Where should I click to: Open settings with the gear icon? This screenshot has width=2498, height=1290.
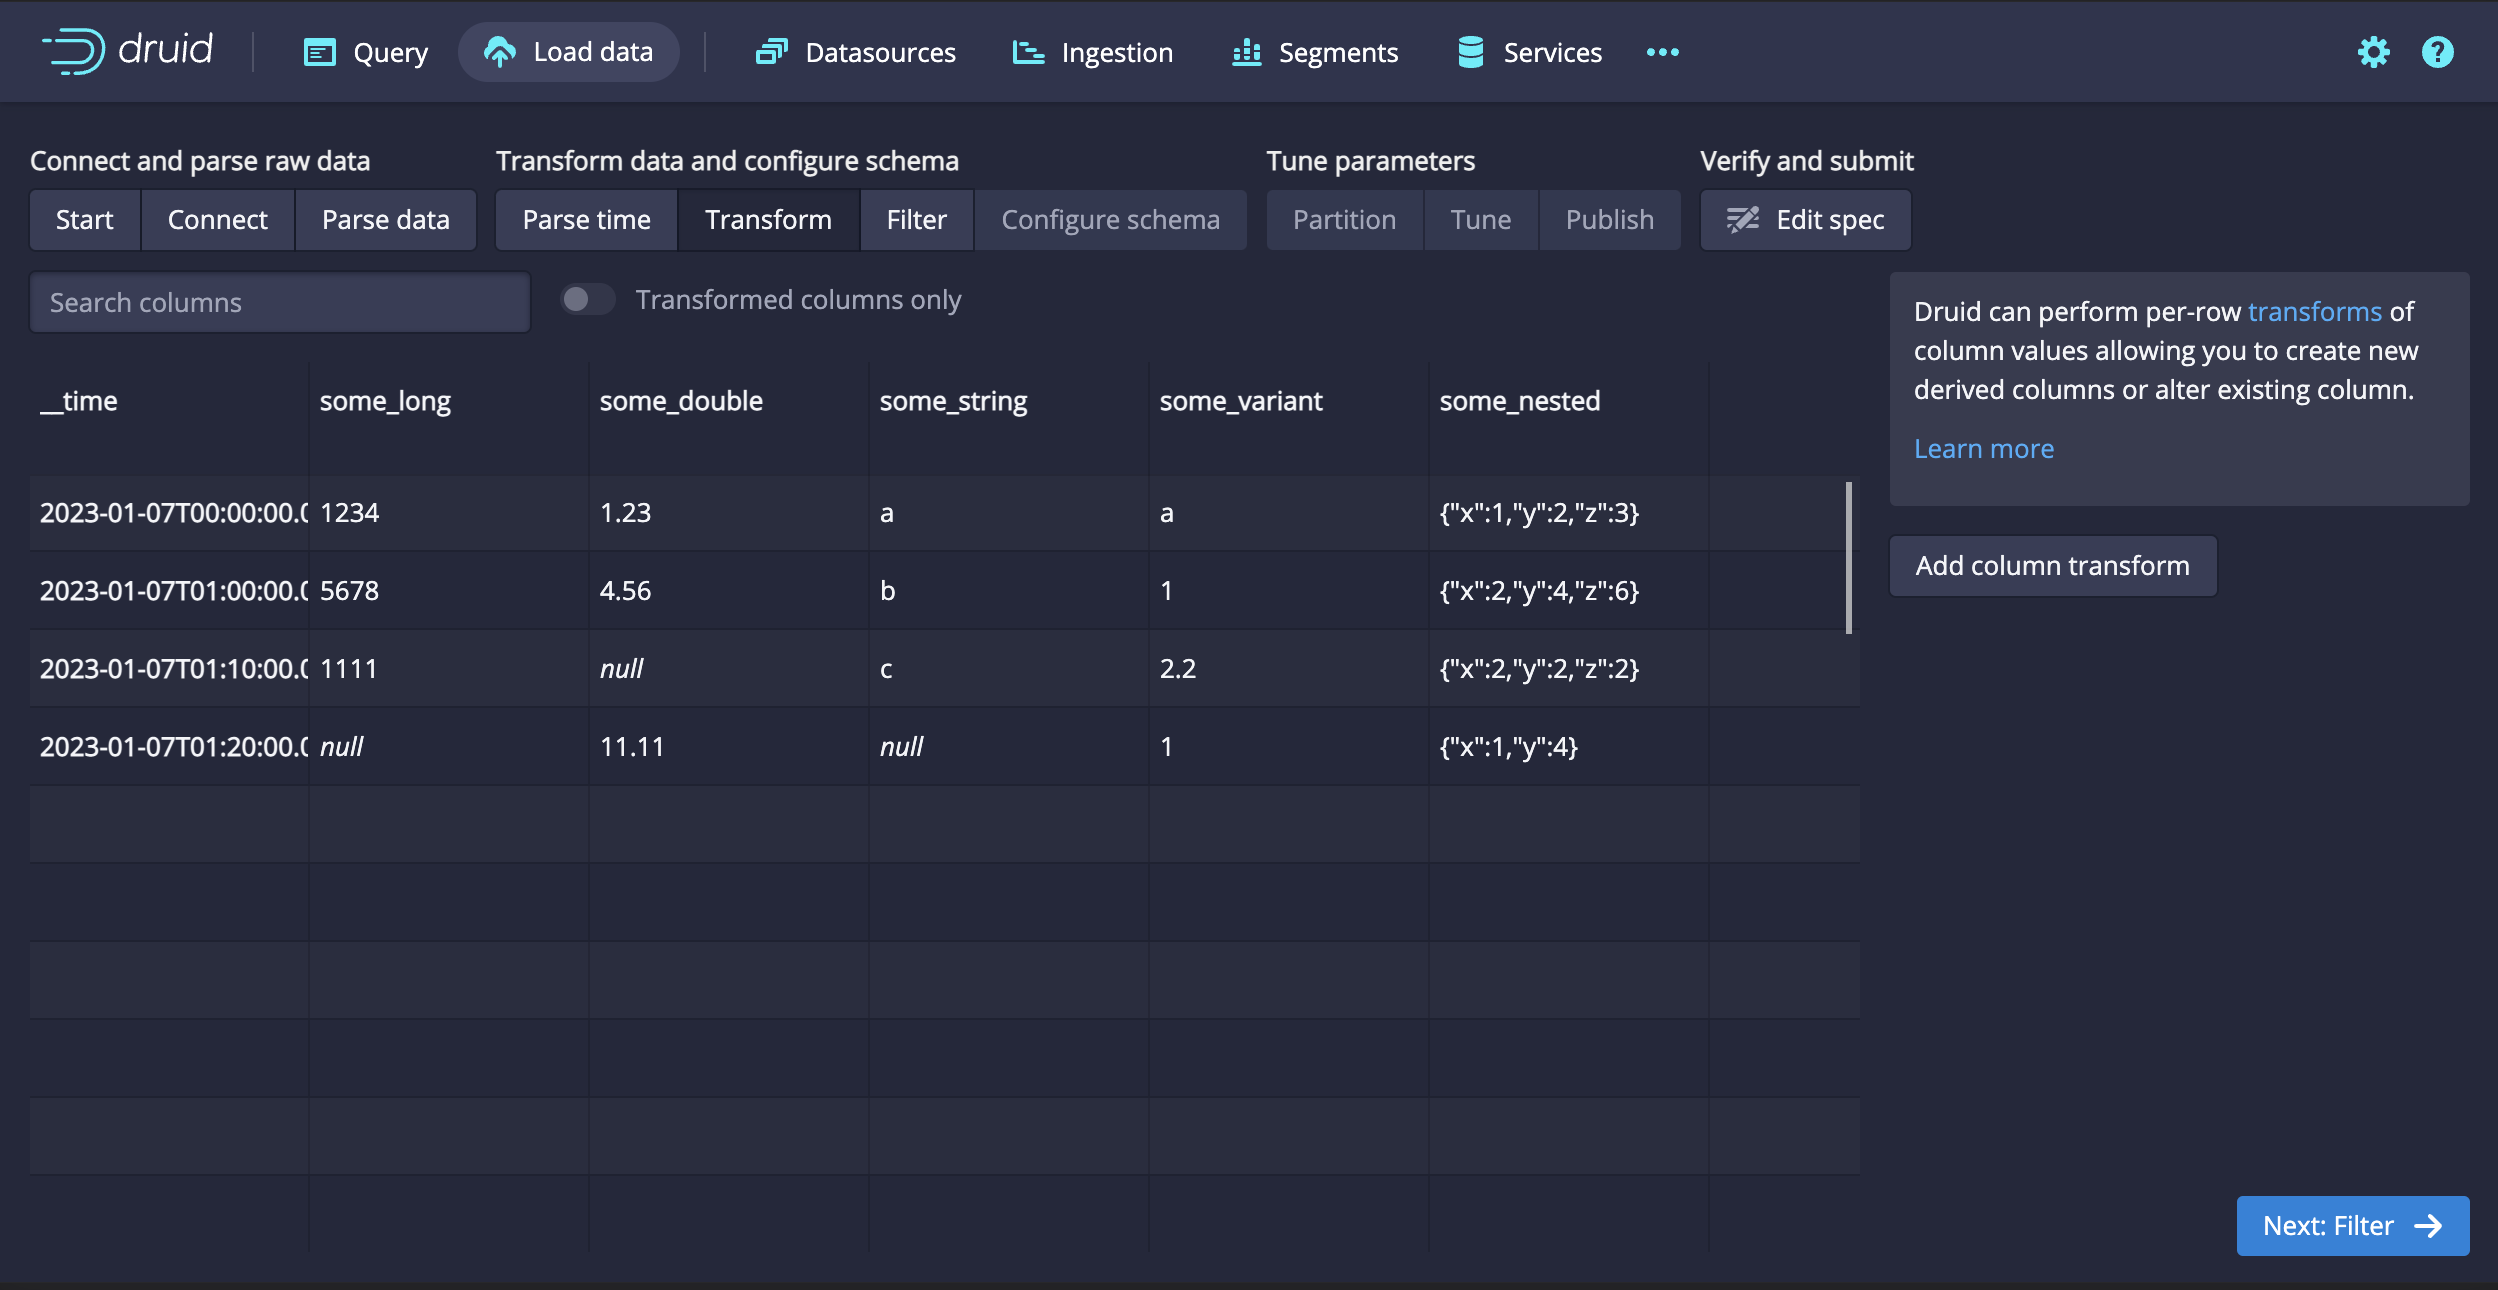(x=2373, y=52)
